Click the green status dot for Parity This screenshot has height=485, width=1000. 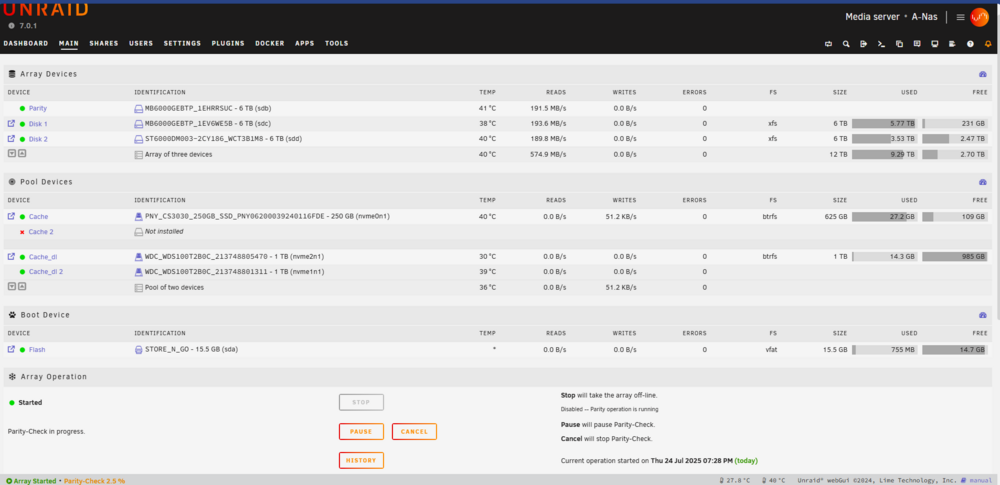pos(22,108)
